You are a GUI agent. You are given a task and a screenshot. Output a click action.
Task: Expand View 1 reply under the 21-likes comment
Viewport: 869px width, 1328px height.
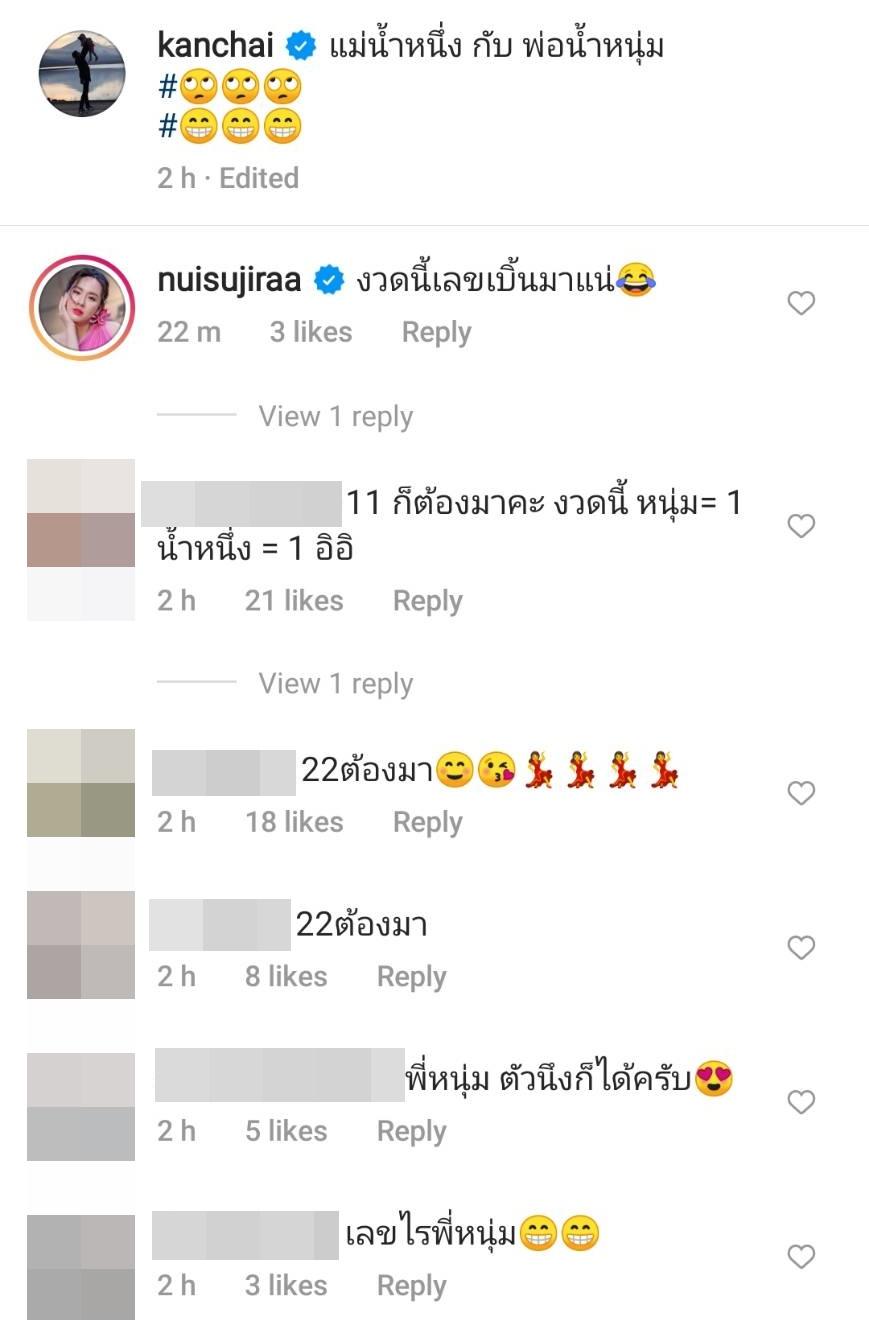pyautogui.click(x=335, y=683)
